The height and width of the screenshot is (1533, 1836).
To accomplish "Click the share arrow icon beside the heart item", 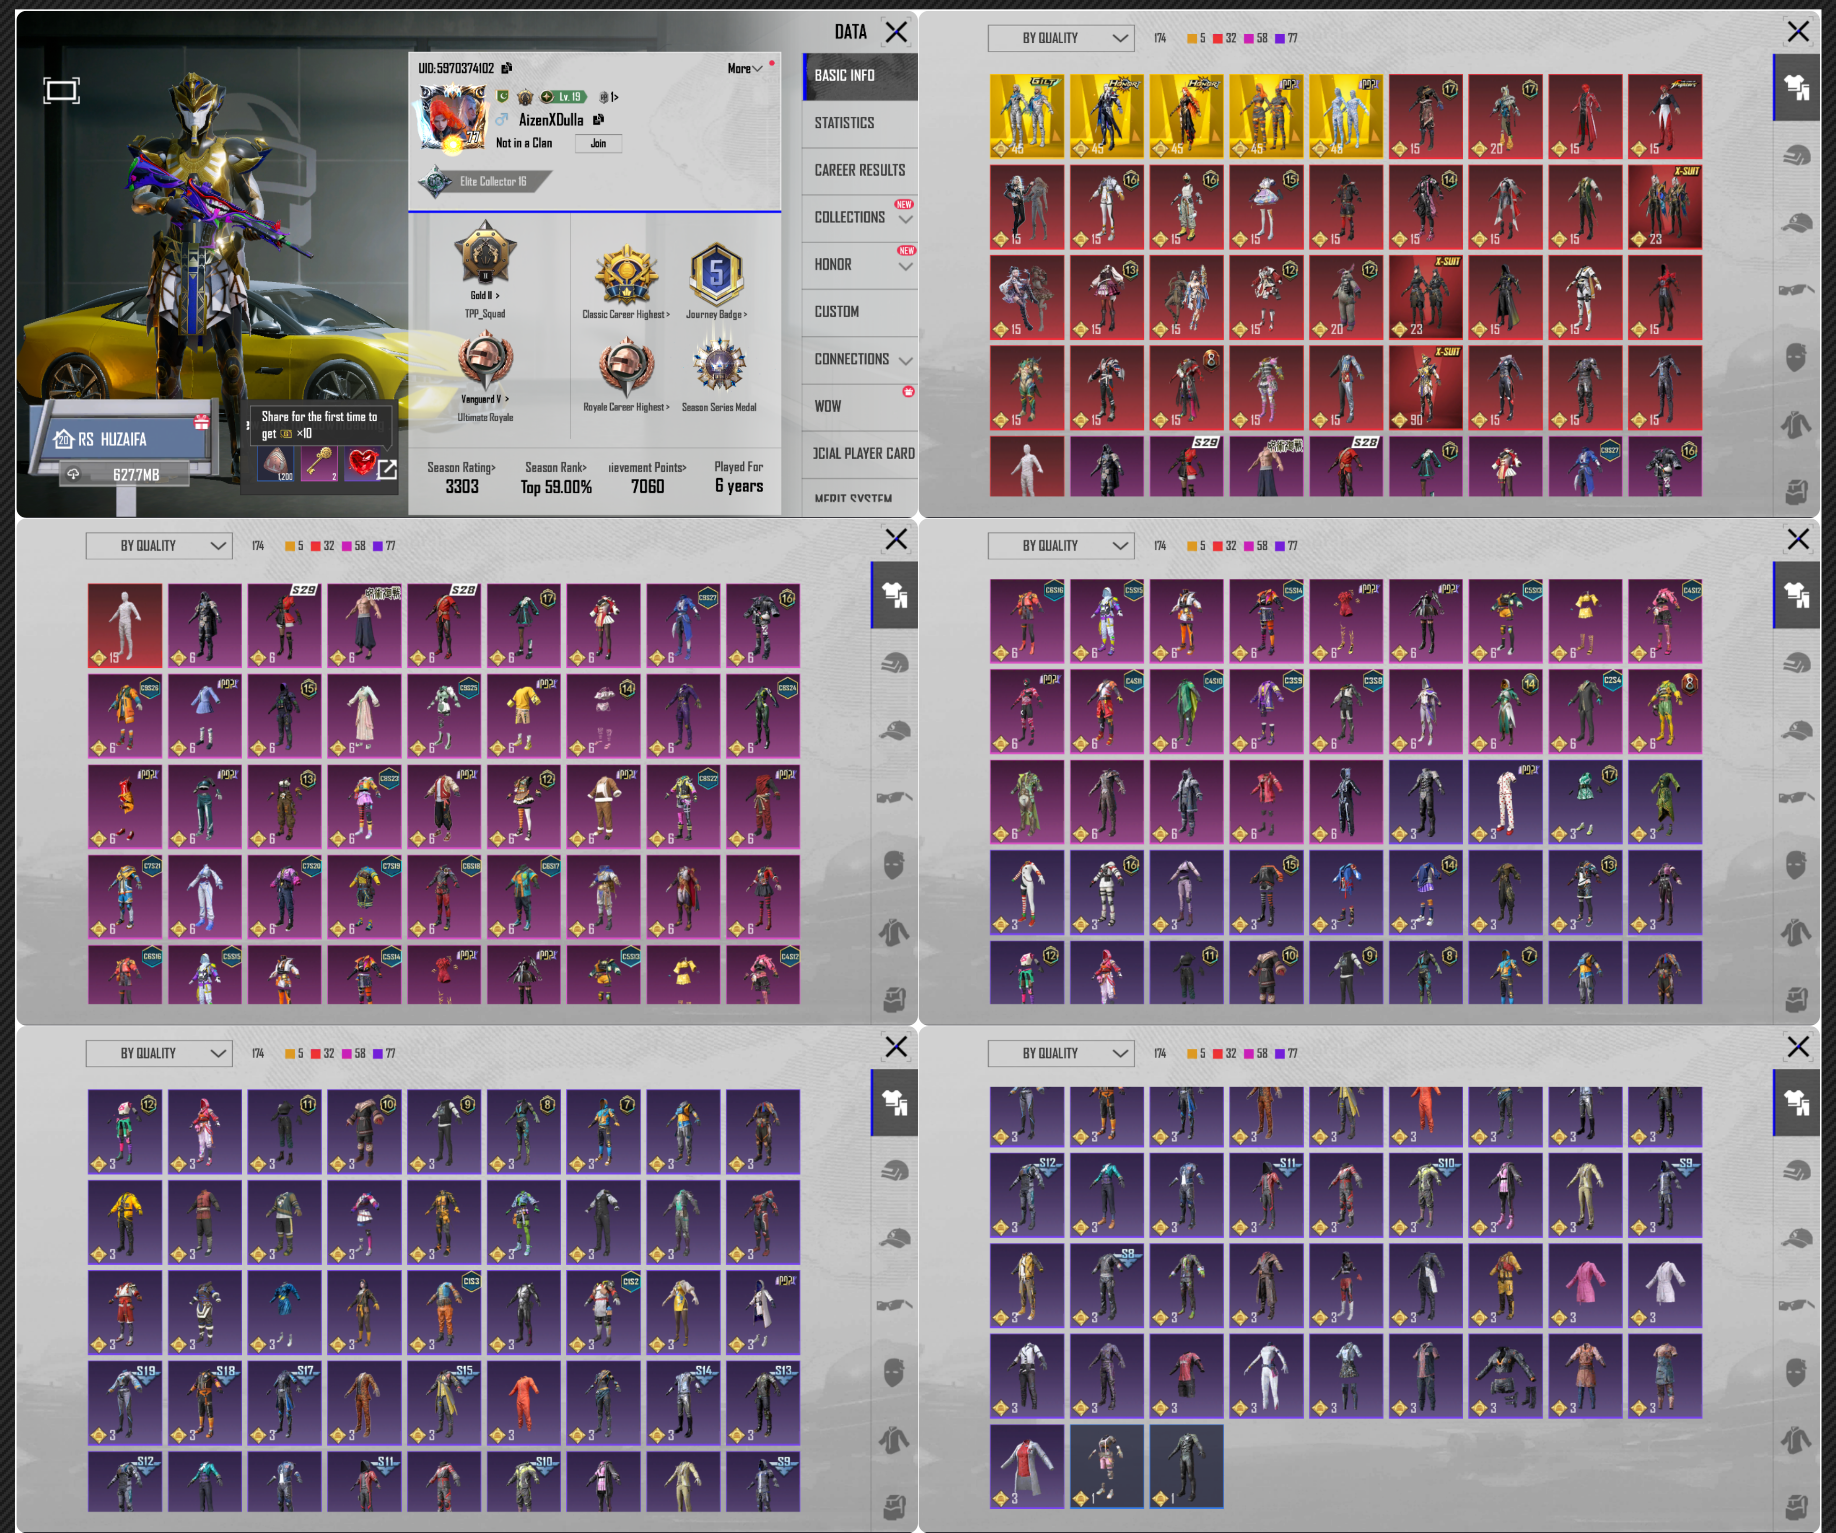I will coord(387,468).
